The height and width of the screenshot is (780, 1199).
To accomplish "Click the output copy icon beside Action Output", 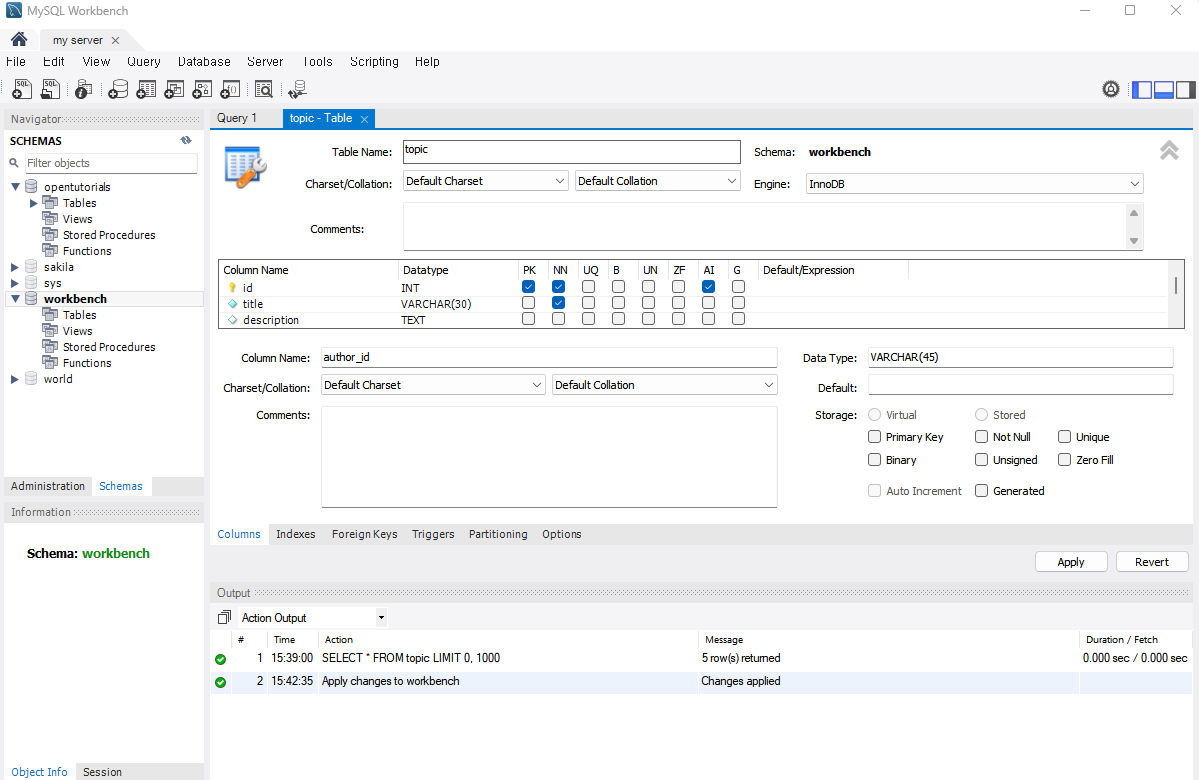I will pyautogui.click(x=224, y=617).
